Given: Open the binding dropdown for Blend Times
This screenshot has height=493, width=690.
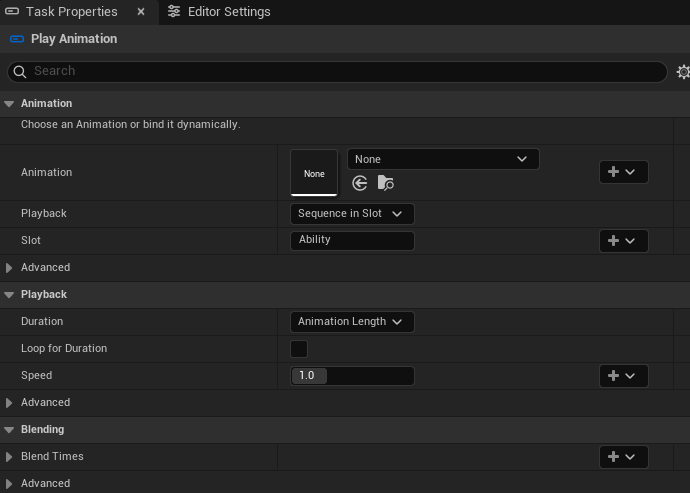Looking at the screenshot, I should coord(624,457).
